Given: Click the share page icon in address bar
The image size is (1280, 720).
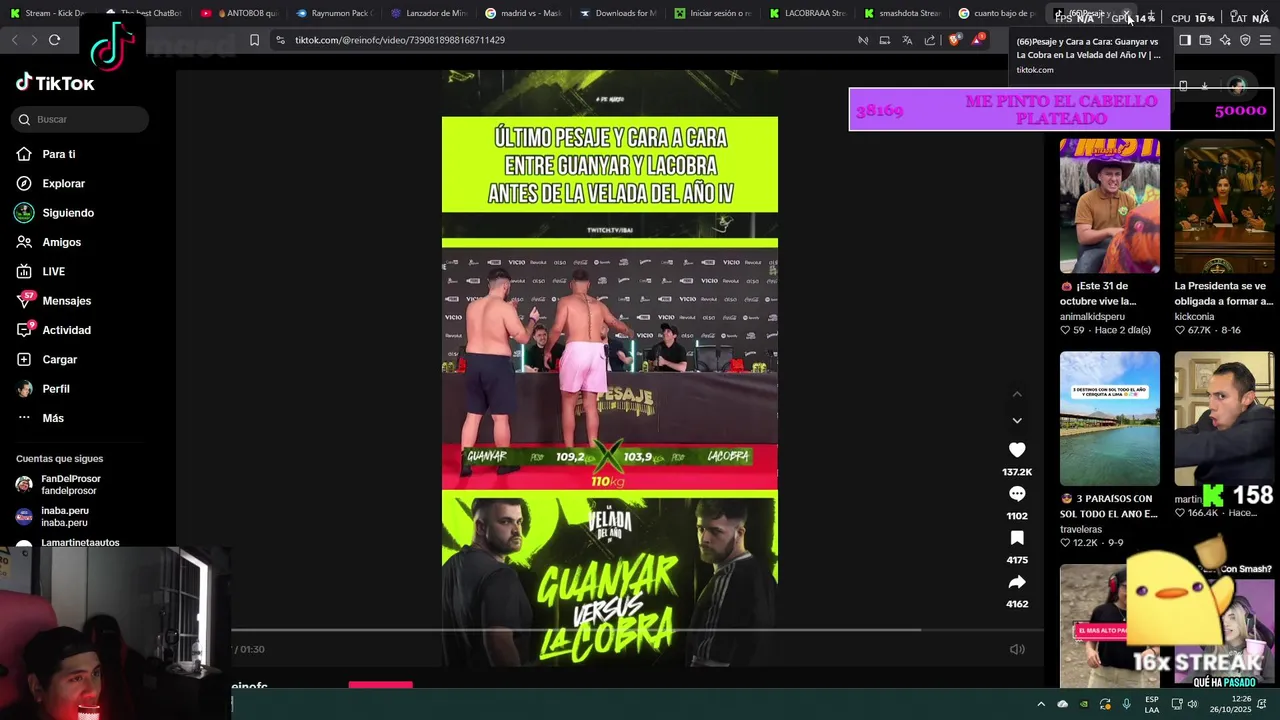Looking at the screenshot, I should pos(930,40).
